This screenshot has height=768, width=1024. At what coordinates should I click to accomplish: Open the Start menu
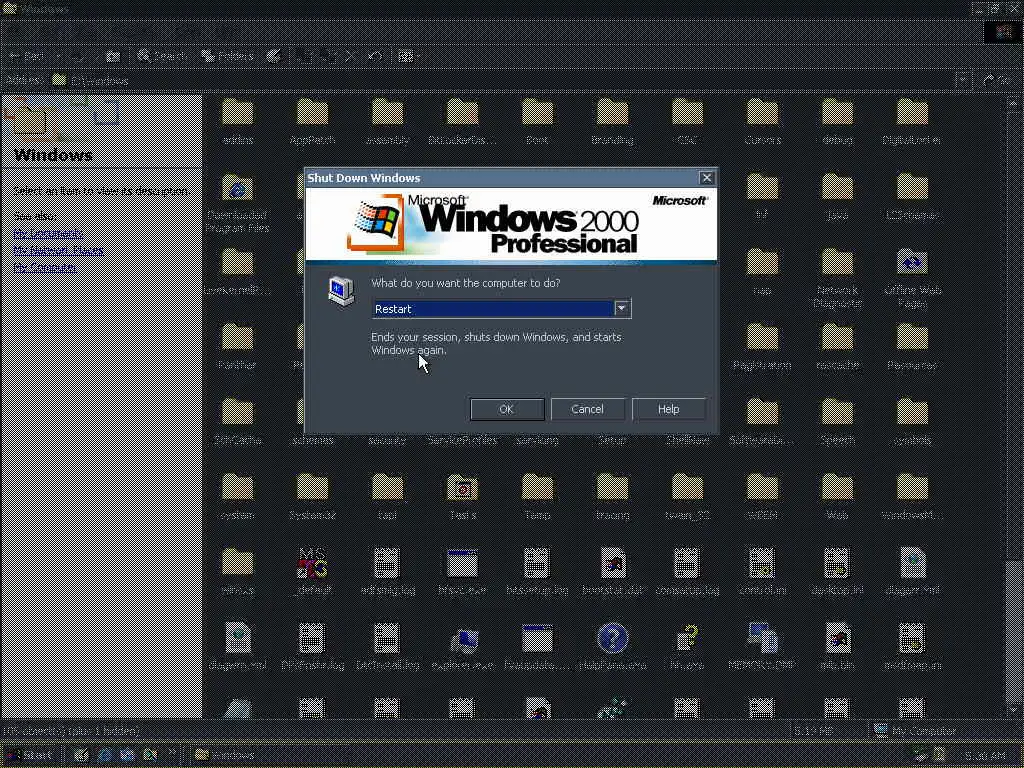point(29,755)
